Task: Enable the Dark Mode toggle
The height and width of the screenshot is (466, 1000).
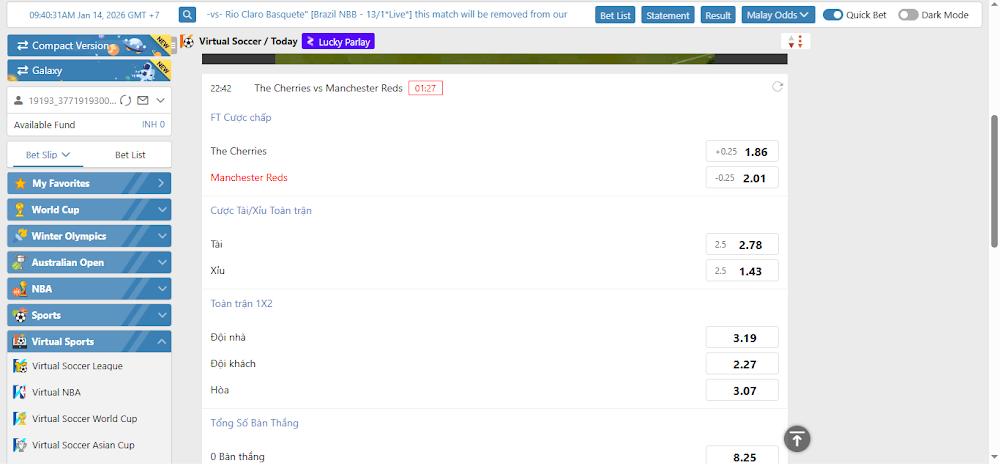Action: click(908, 15)
